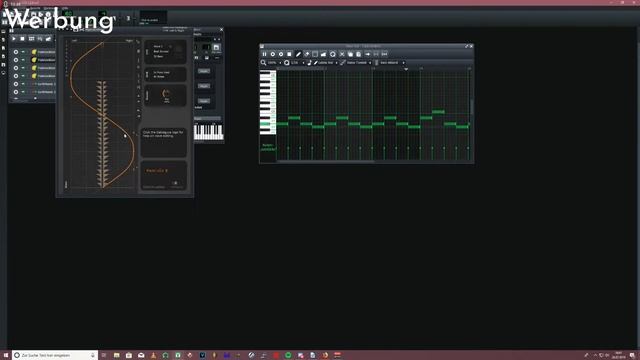Toggle mute on the second Song Editor track
This screenshot has width=640, height=360.
(23, 60)
